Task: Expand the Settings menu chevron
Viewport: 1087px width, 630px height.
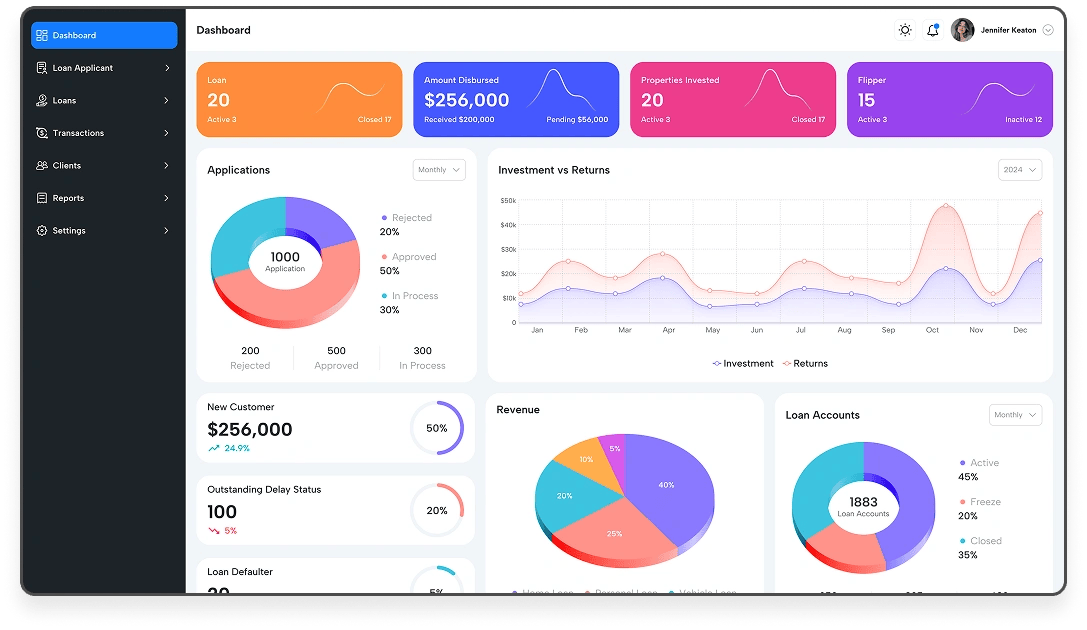Action: tap(166, 231)
